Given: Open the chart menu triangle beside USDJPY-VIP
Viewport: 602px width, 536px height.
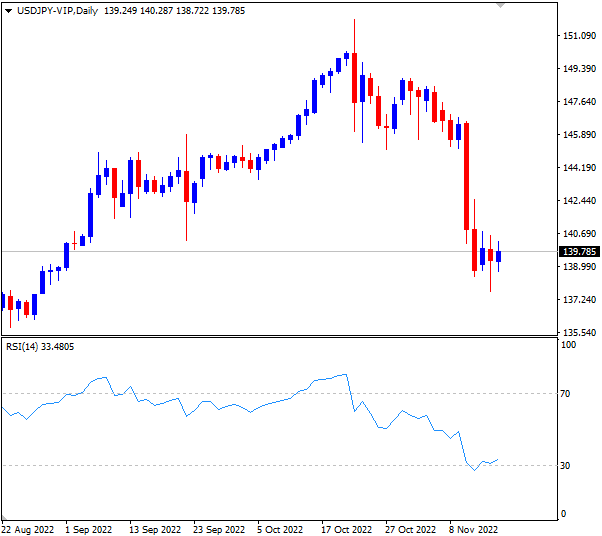Looking at the screenshot, I should [8, 11].
